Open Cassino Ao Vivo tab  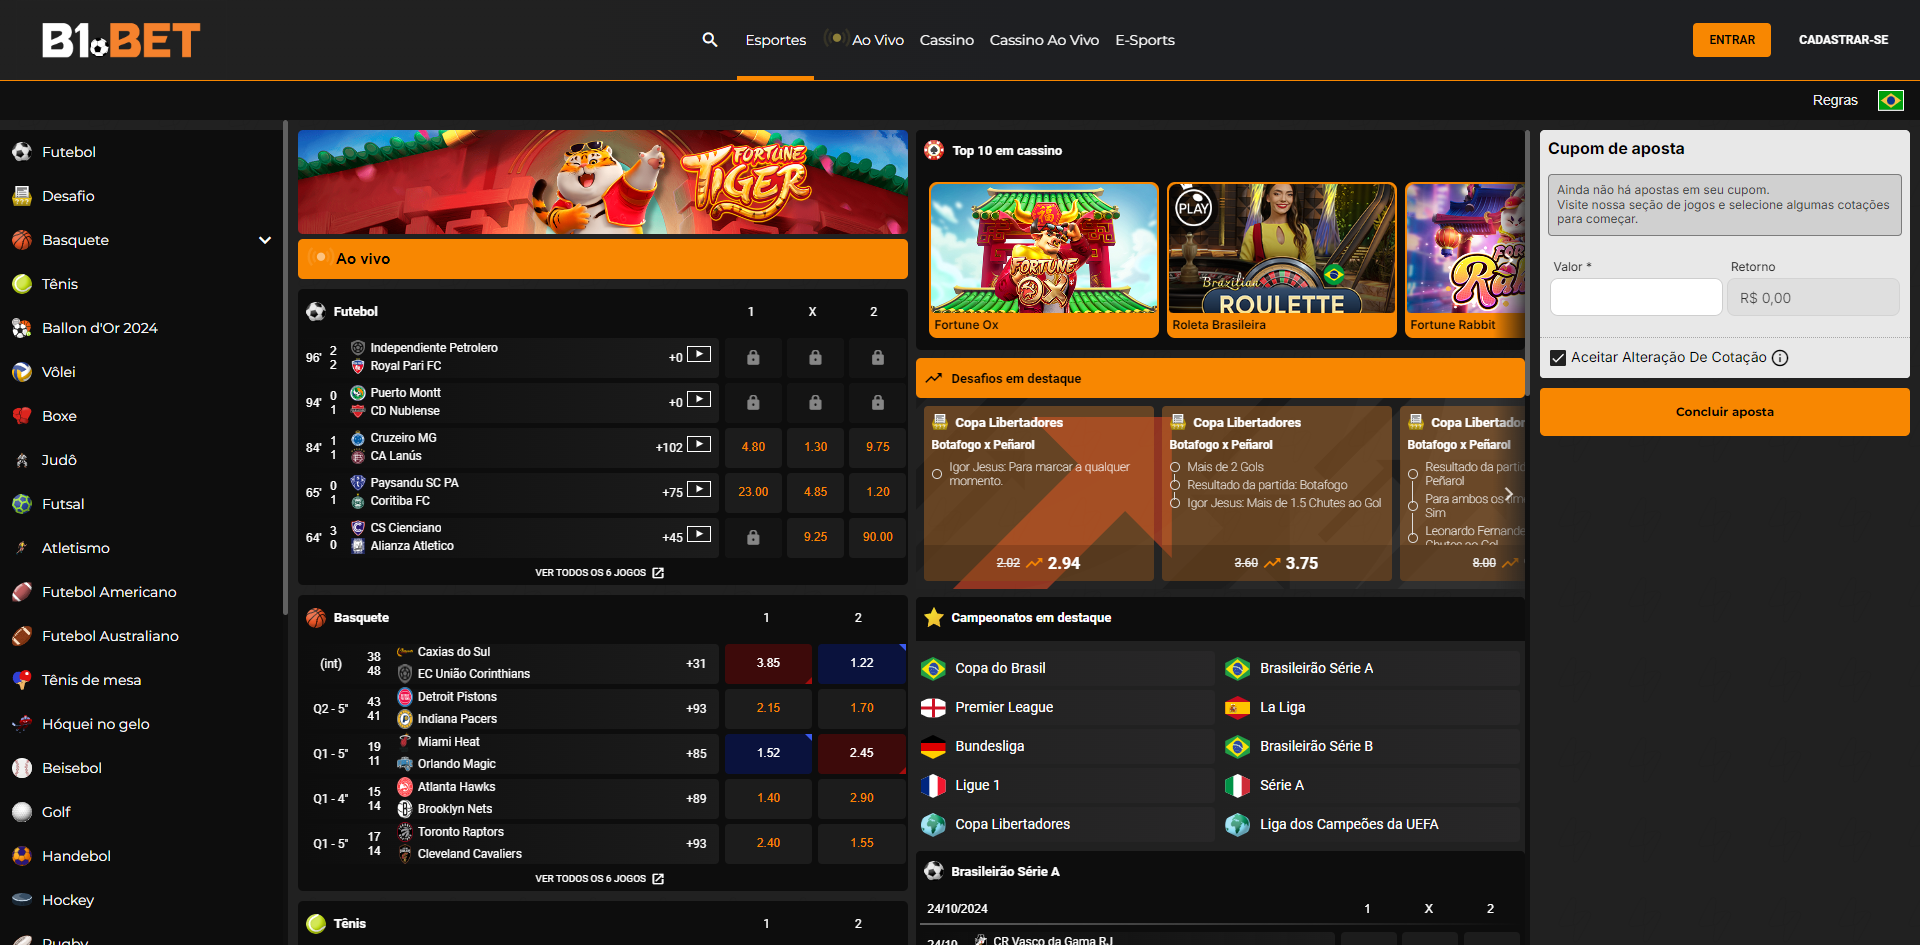point(1044,40)
